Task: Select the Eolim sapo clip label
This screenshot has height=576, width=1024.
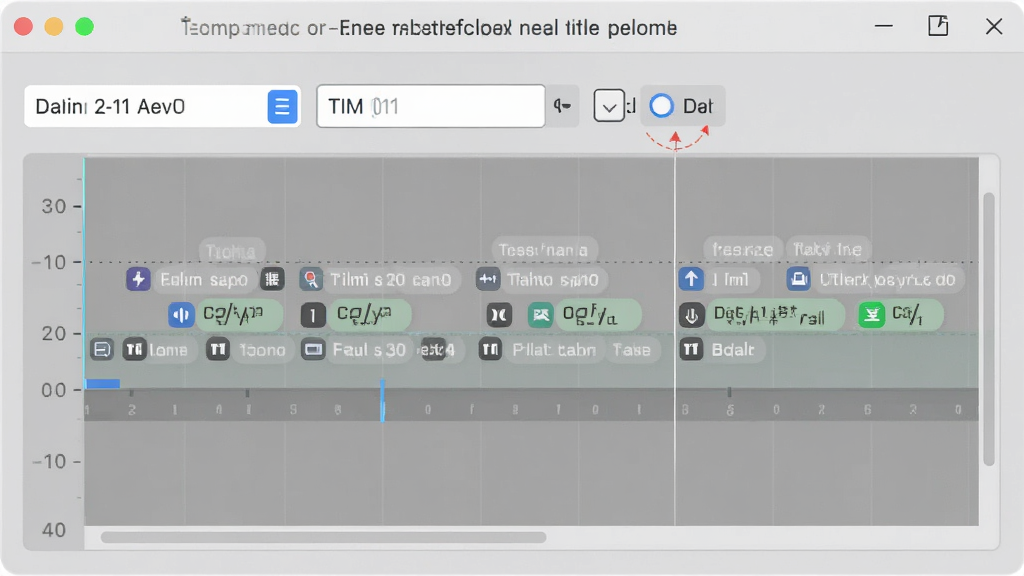Action: point(204,280)
